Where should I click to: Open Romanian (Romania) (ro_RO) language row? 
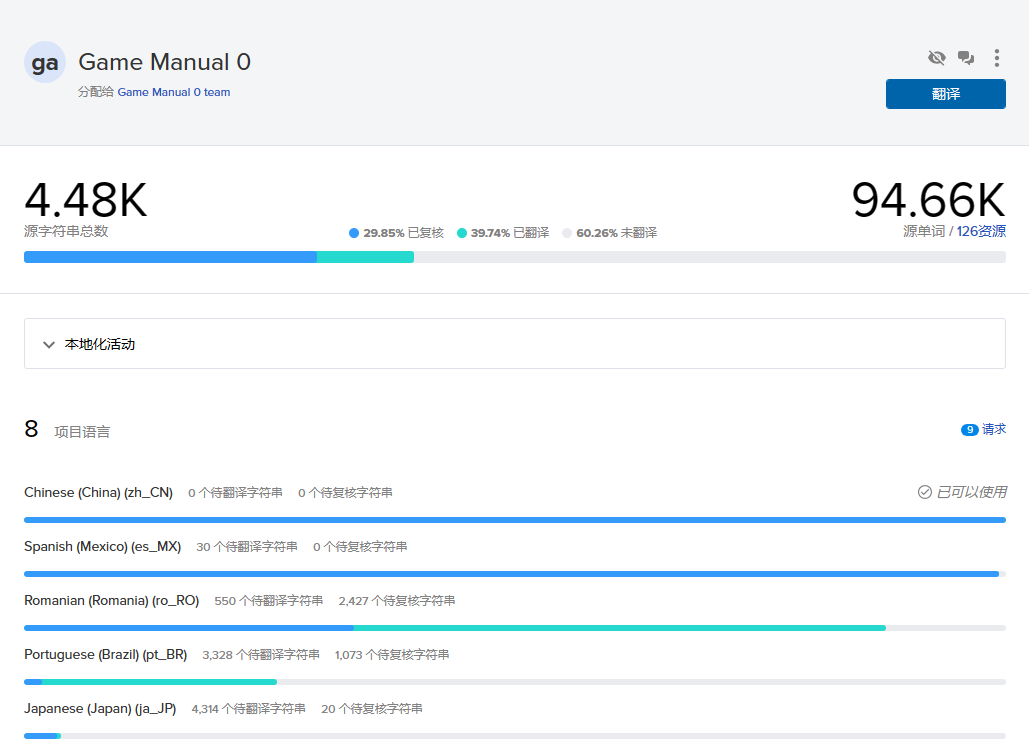point(111,600)
